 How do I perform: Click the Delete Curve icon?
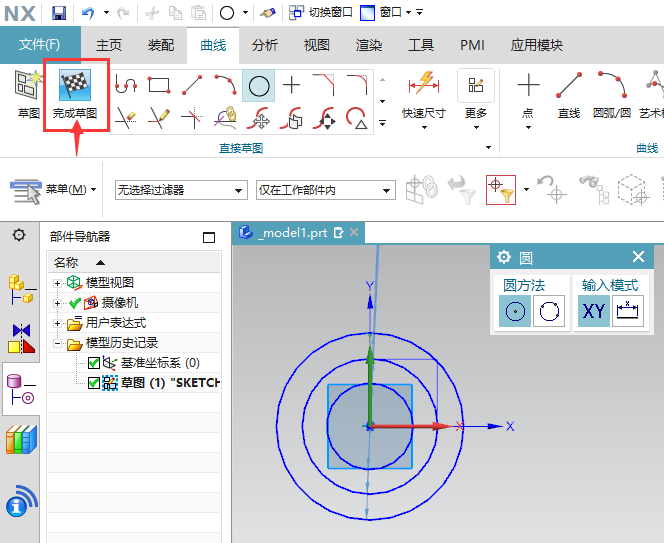coord(357,118)
